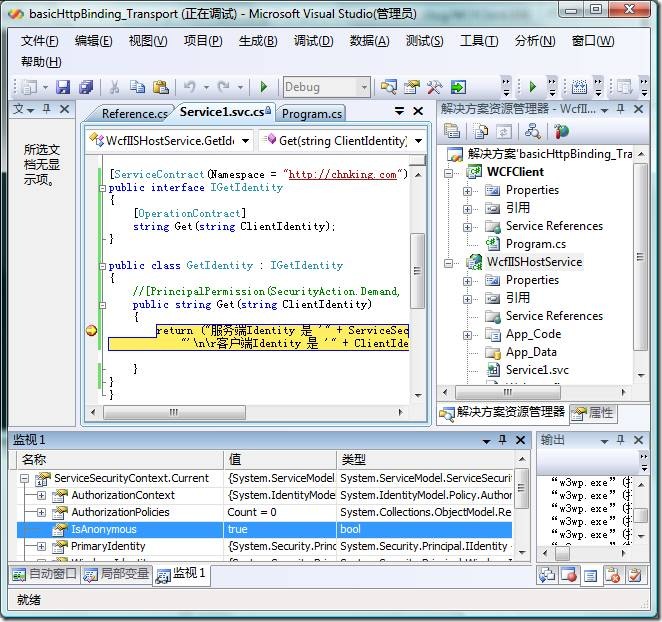Click the Call Stack icon at bottom right
Viewport: 662px width, 622px height.
pos(547,575)
